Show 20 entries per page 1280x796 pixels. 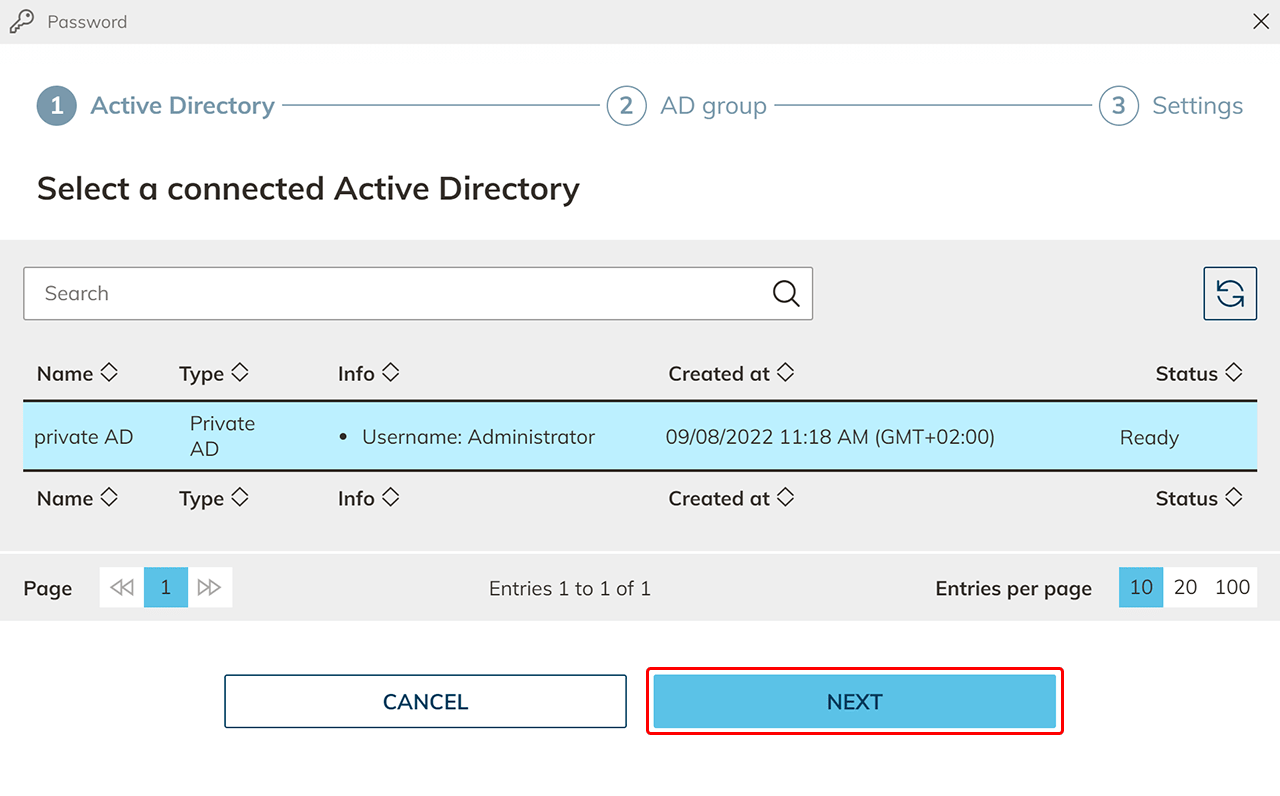[x=1185, y=588]
